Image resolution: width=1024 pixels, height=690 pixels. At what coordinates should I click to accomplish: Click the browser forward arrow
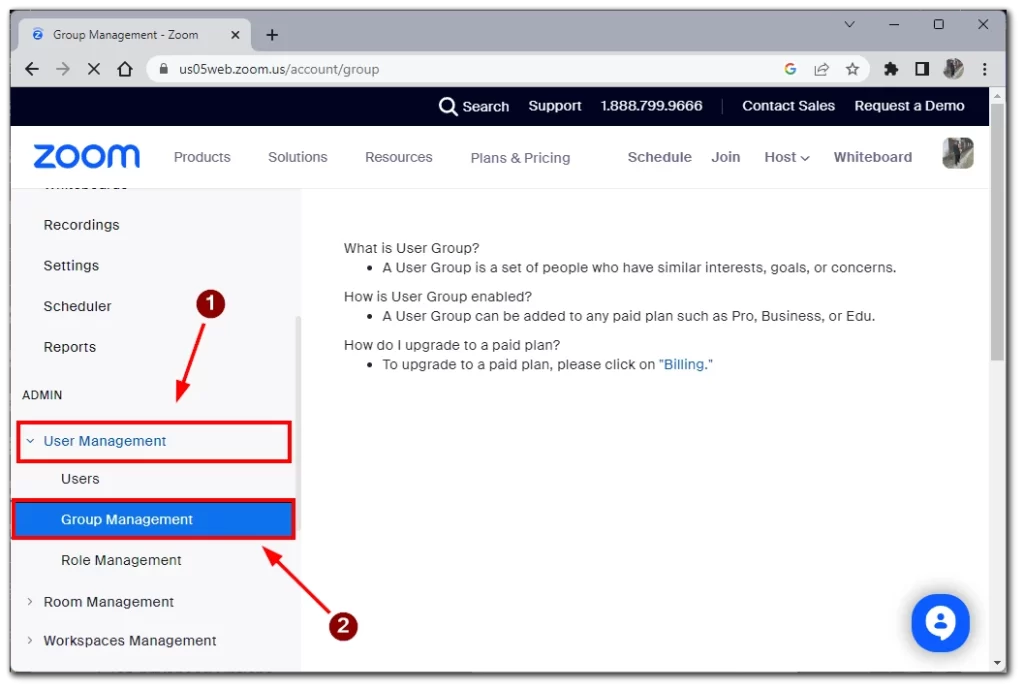[63, 69]
